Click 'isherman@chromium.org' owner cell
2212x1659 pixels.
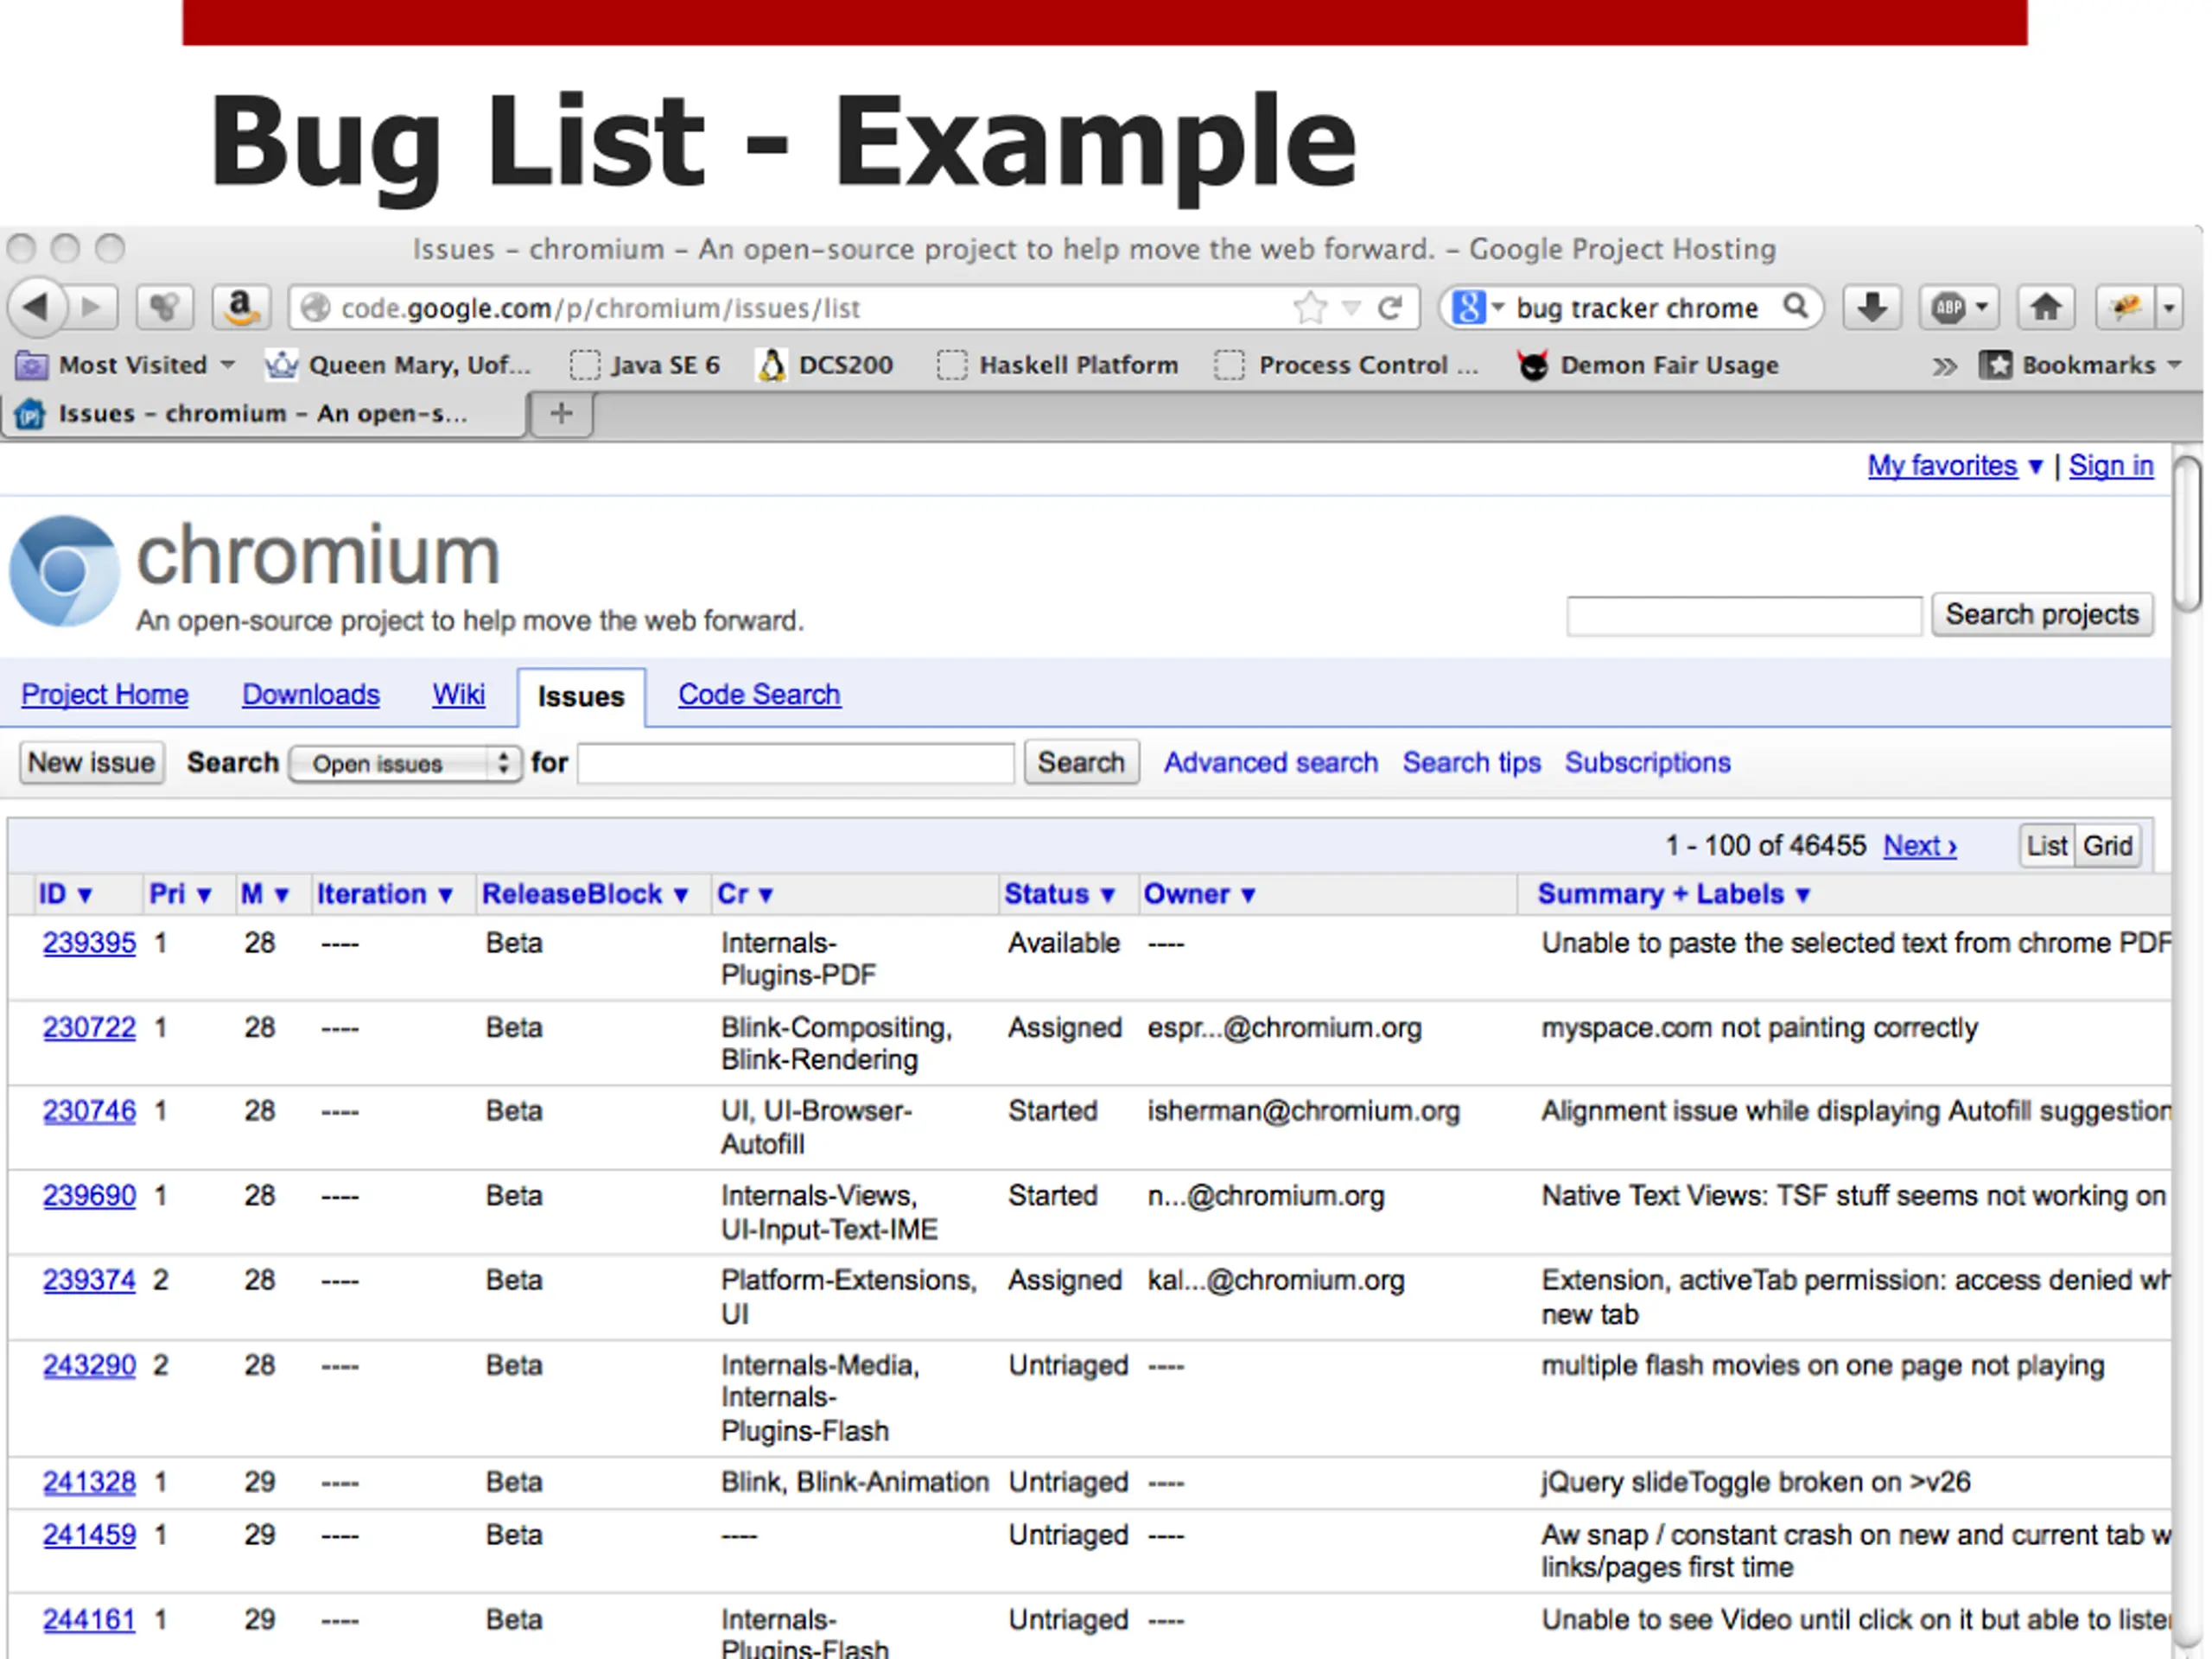pos(1303,1111)
